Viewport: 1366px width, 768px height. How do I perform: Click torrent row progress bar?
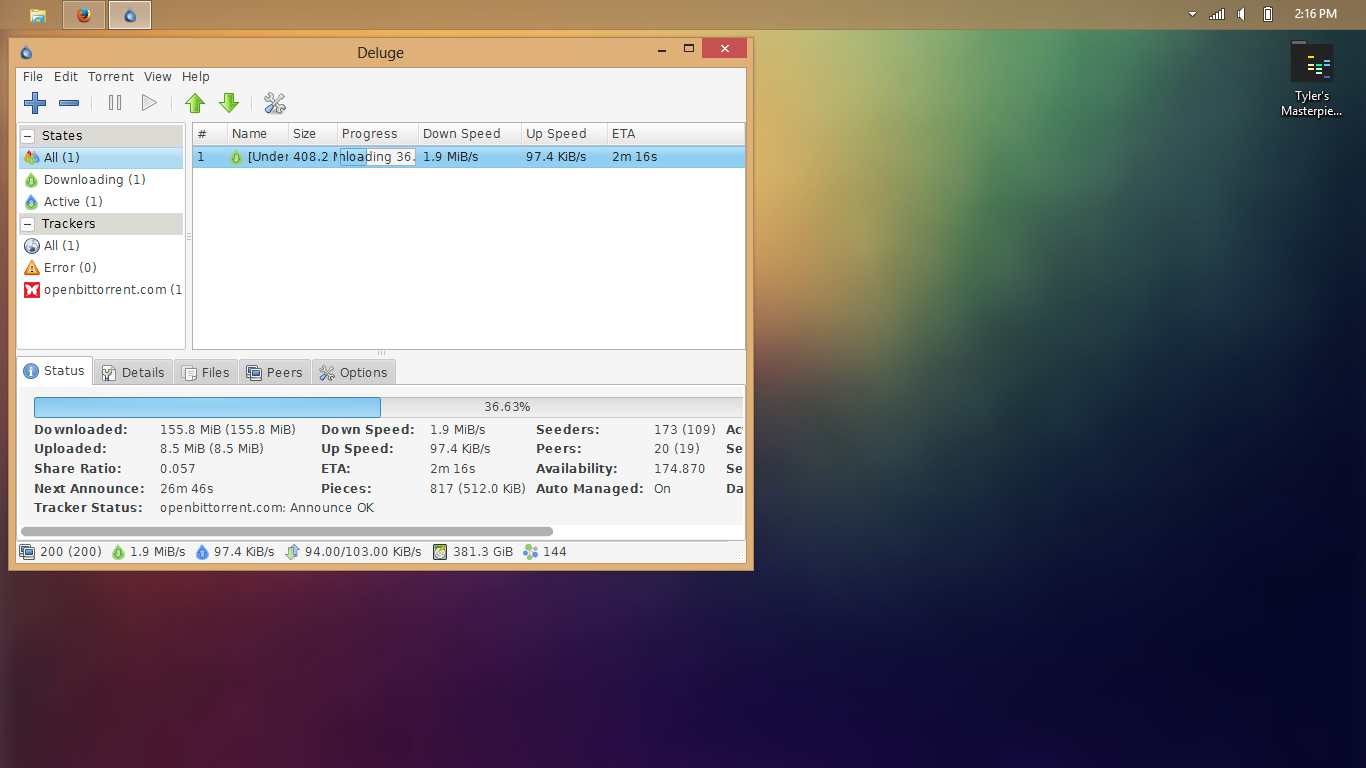tap(378, 157)
